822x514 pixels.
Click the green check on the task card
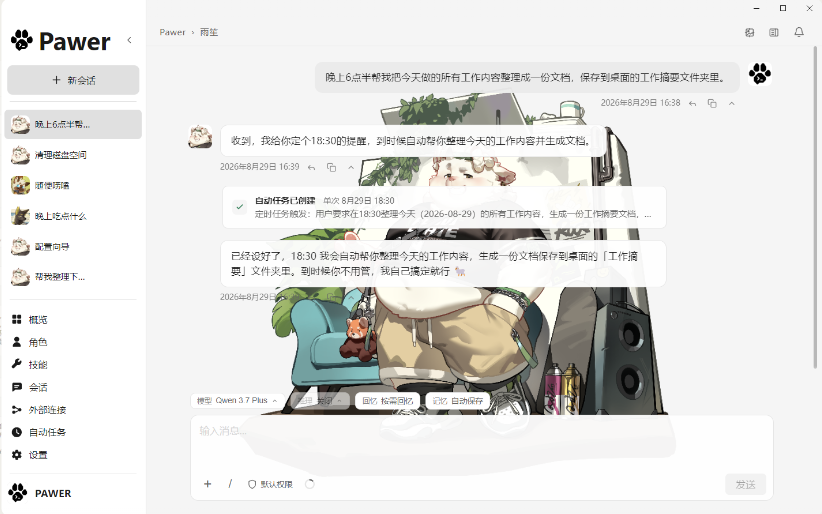click(x=240, y=207)
